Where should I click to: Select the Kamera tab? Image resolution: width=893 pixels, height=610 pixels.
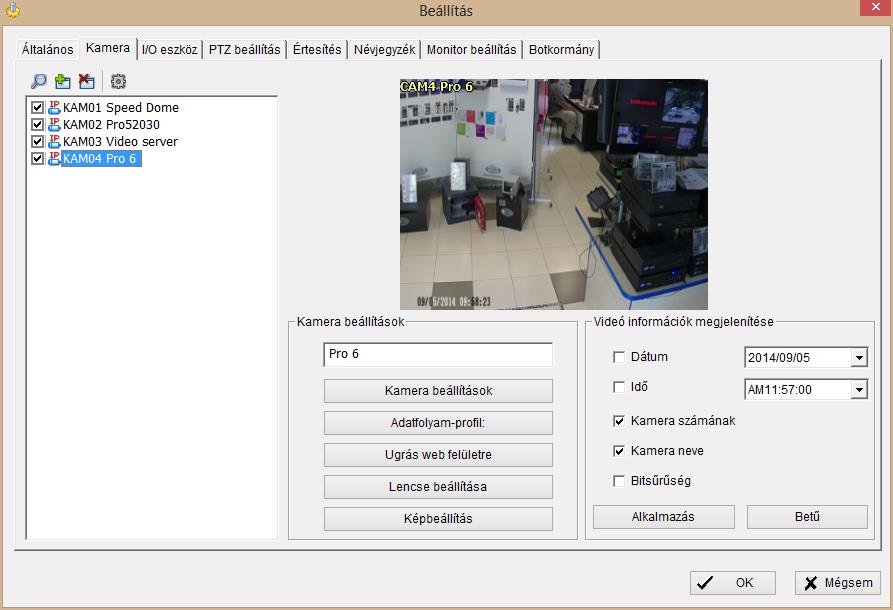tap(108, 48)
